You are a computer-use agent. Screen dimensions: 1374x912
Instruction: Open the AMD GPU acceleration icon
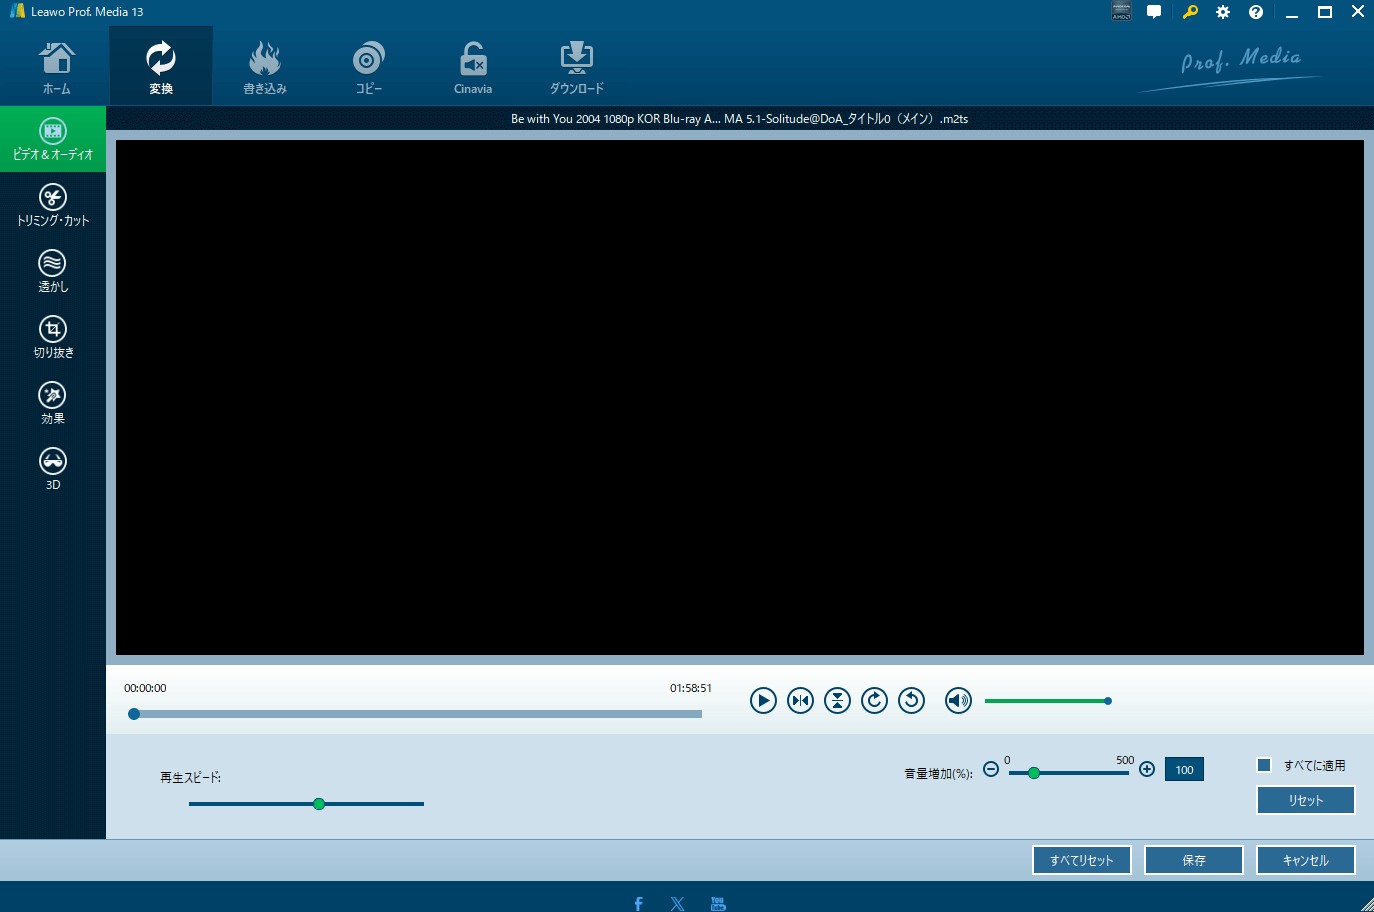[x=1121, y=12]
